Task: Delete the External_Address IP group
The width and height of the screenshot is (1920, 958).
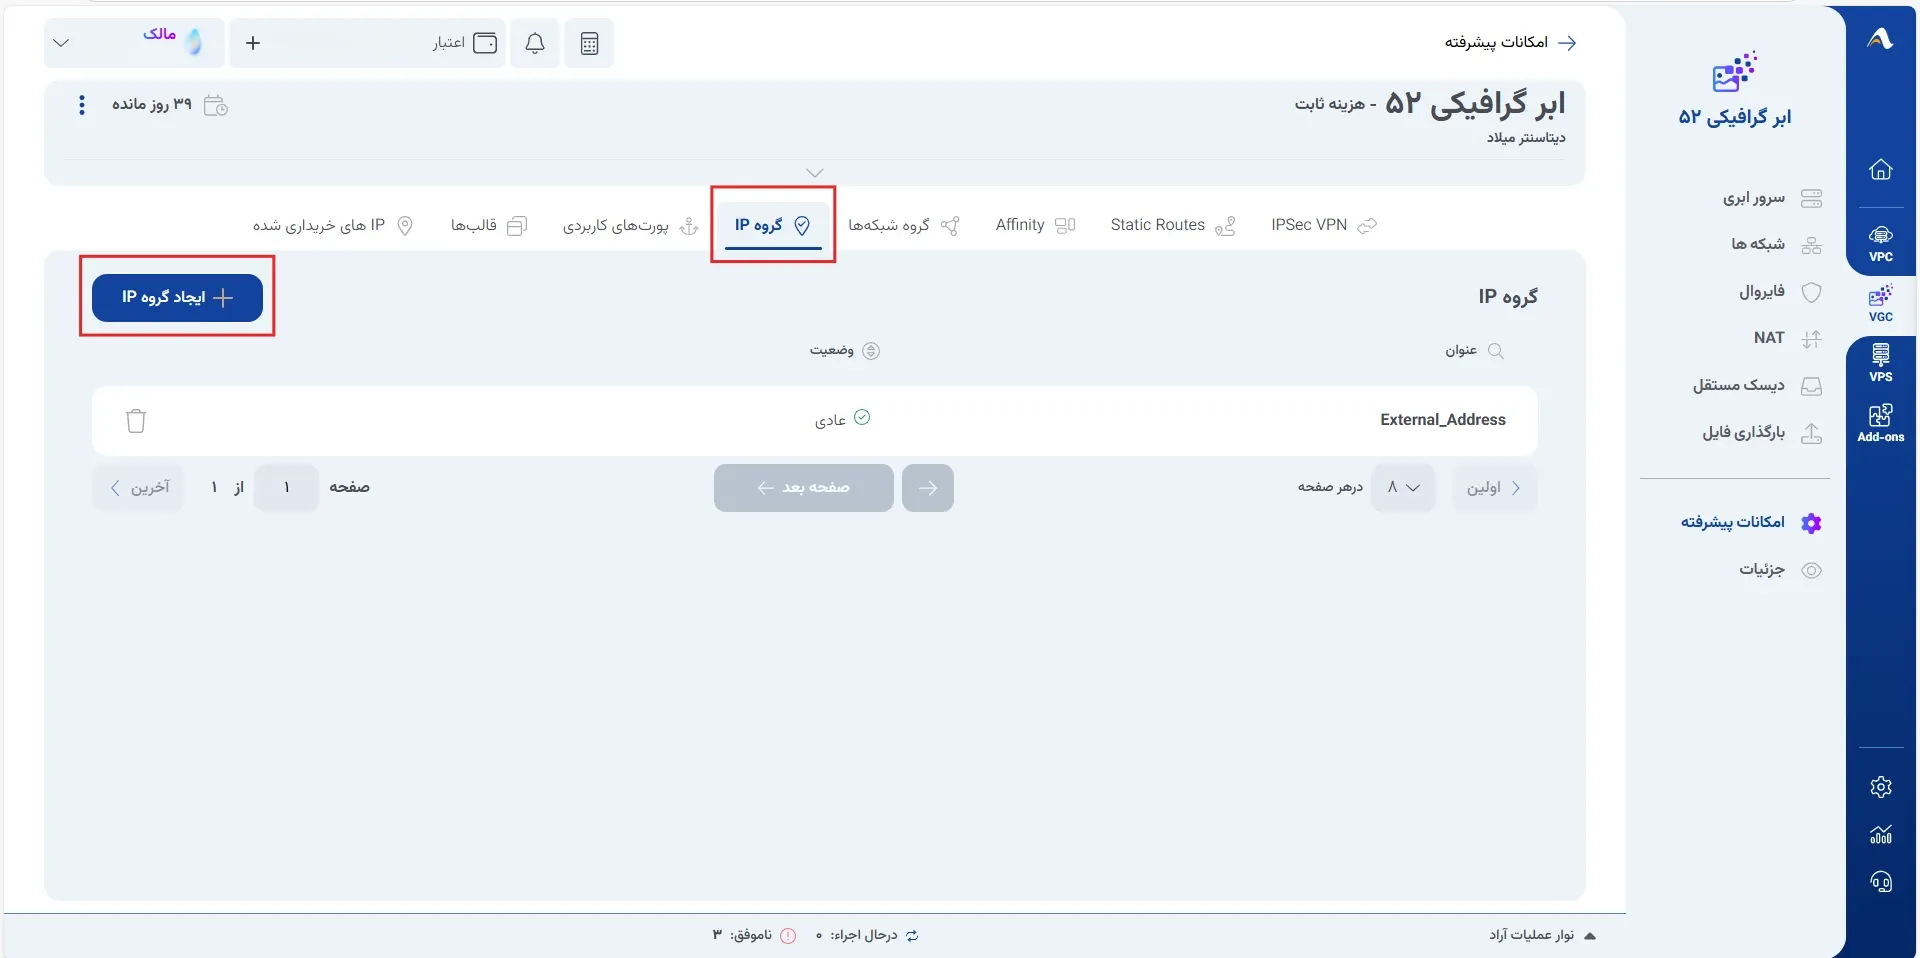Action: point(136,421)
